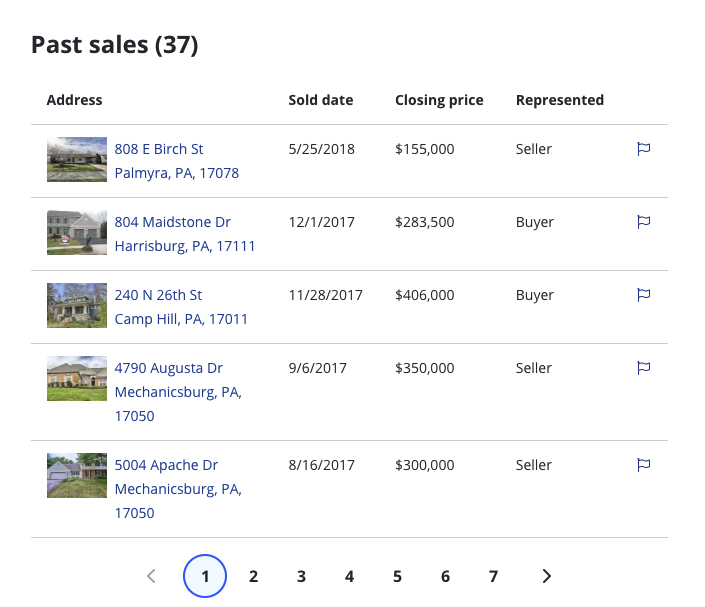The height and width of the screenshot is (607, 705).
Task: Jump to page 2 of past sales
Action: tap(254, 576)
